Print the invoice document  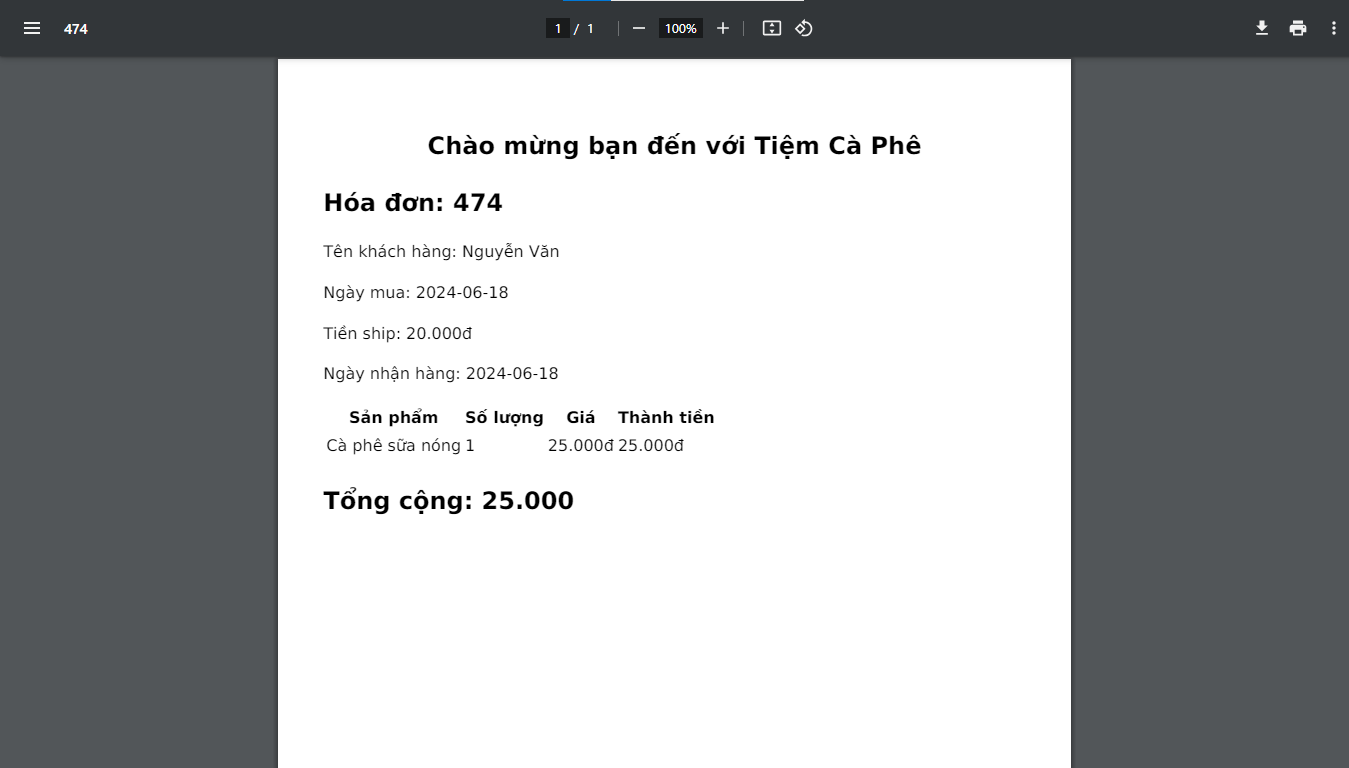point(1298,28)
